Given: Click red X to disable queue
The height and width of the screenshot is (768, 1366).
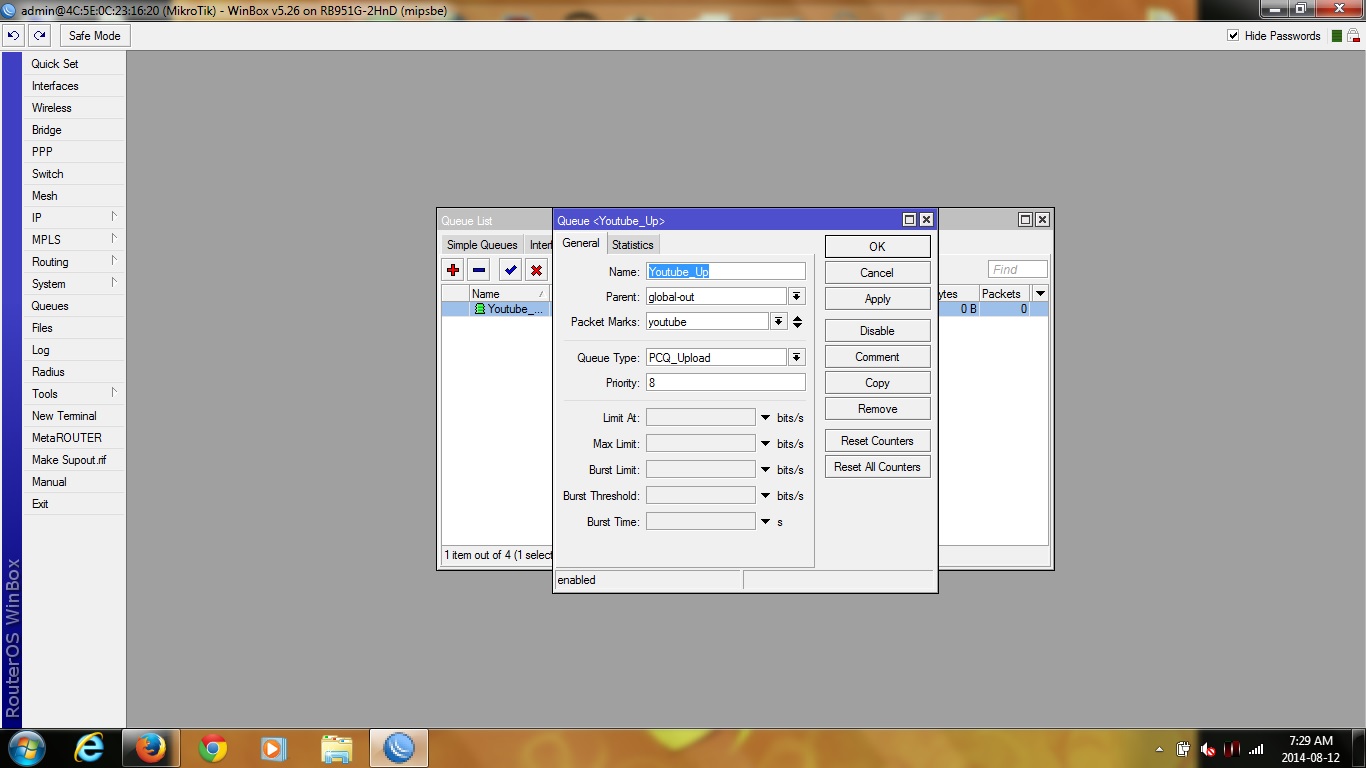Looking at the screenshot, I should pyautogui.click(x=537, y=270).
